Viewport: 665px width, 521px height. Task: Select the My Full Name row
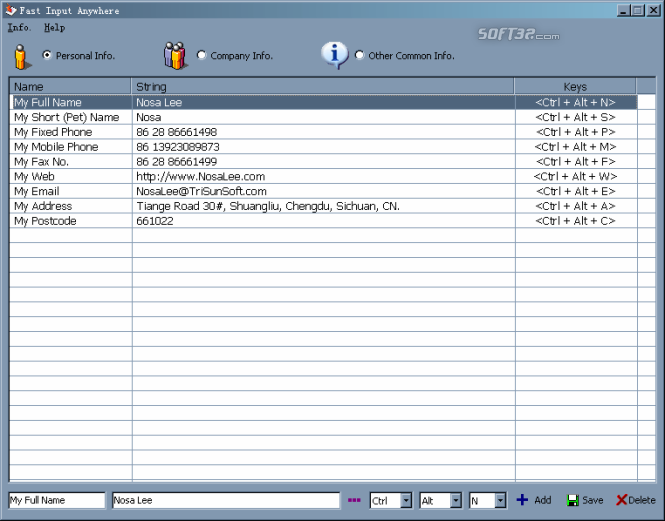(323, 102)
